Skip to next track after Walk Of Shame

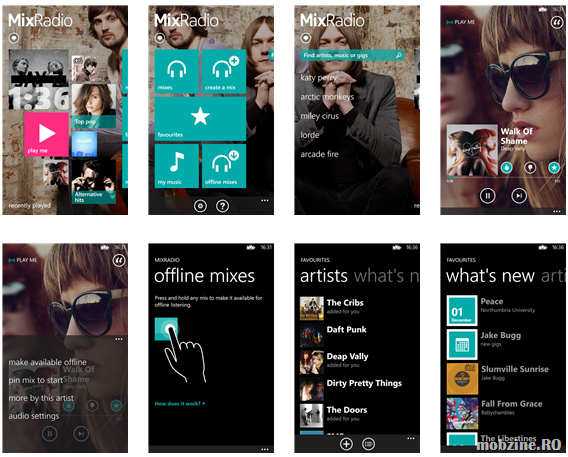point(519,196)
